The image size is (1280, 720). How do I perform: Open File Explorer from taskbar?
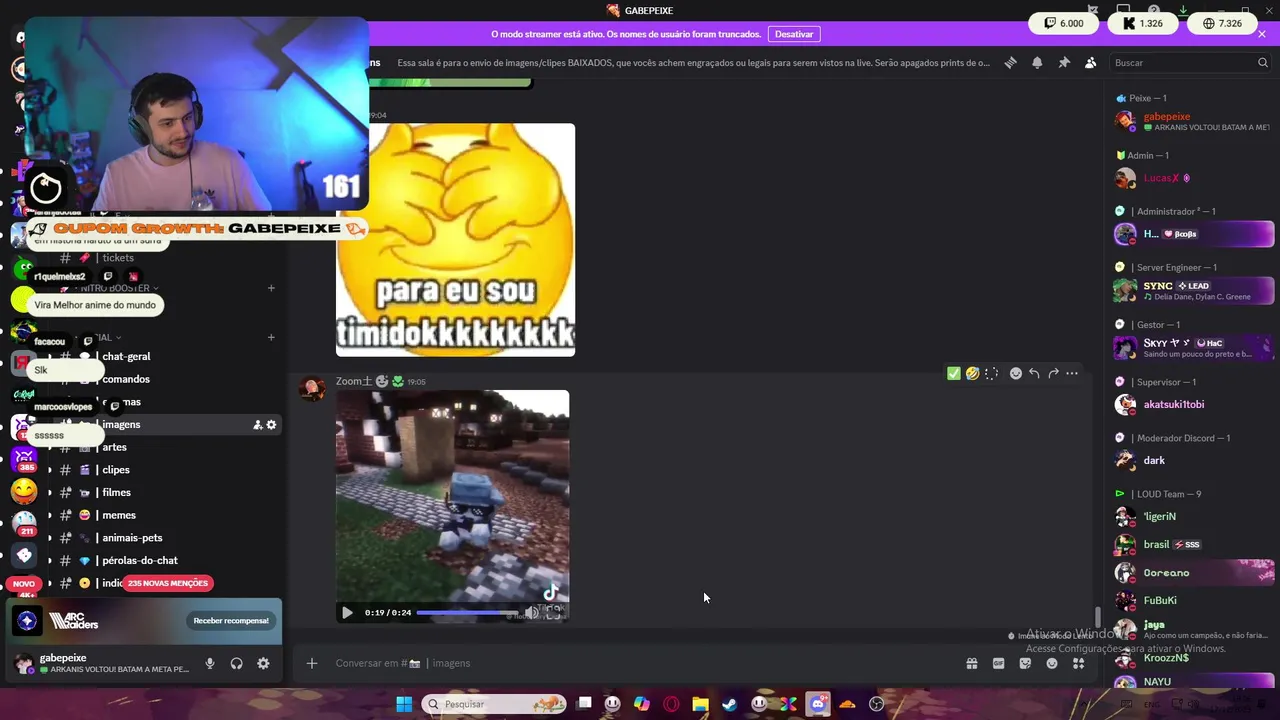click(700, 704)
